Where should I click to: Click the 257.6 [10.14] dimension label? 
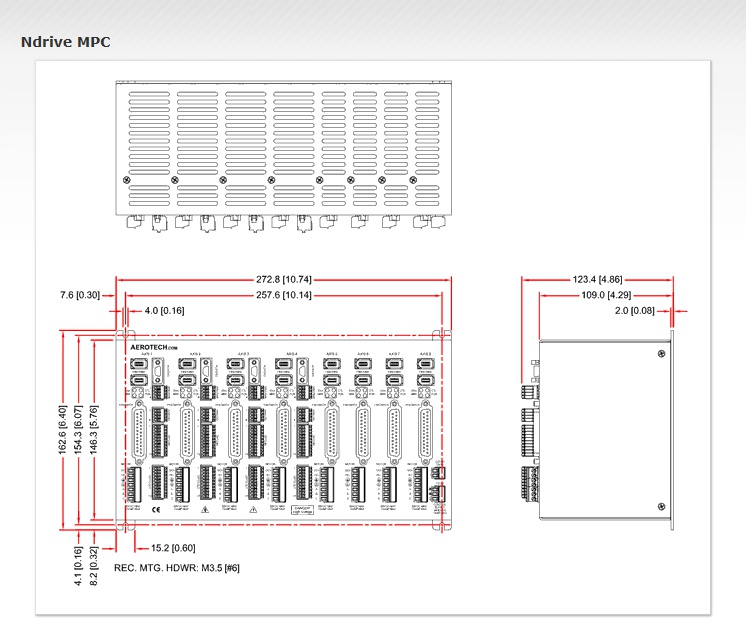pyautogui.click(x=284, y=295)
